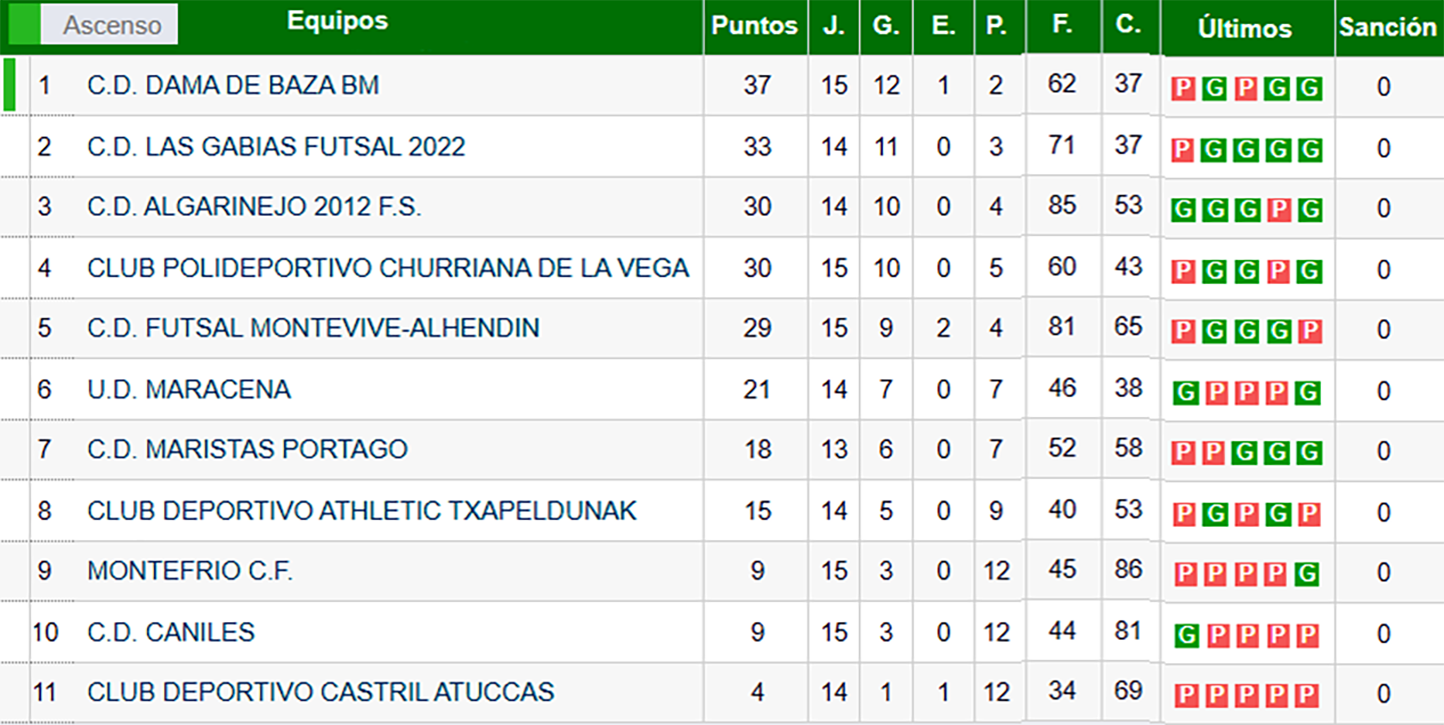The width and height of the screenshot is (1444, 725).
Task: Click the green Ascenso color square in the header
Action: click(24, 25)
